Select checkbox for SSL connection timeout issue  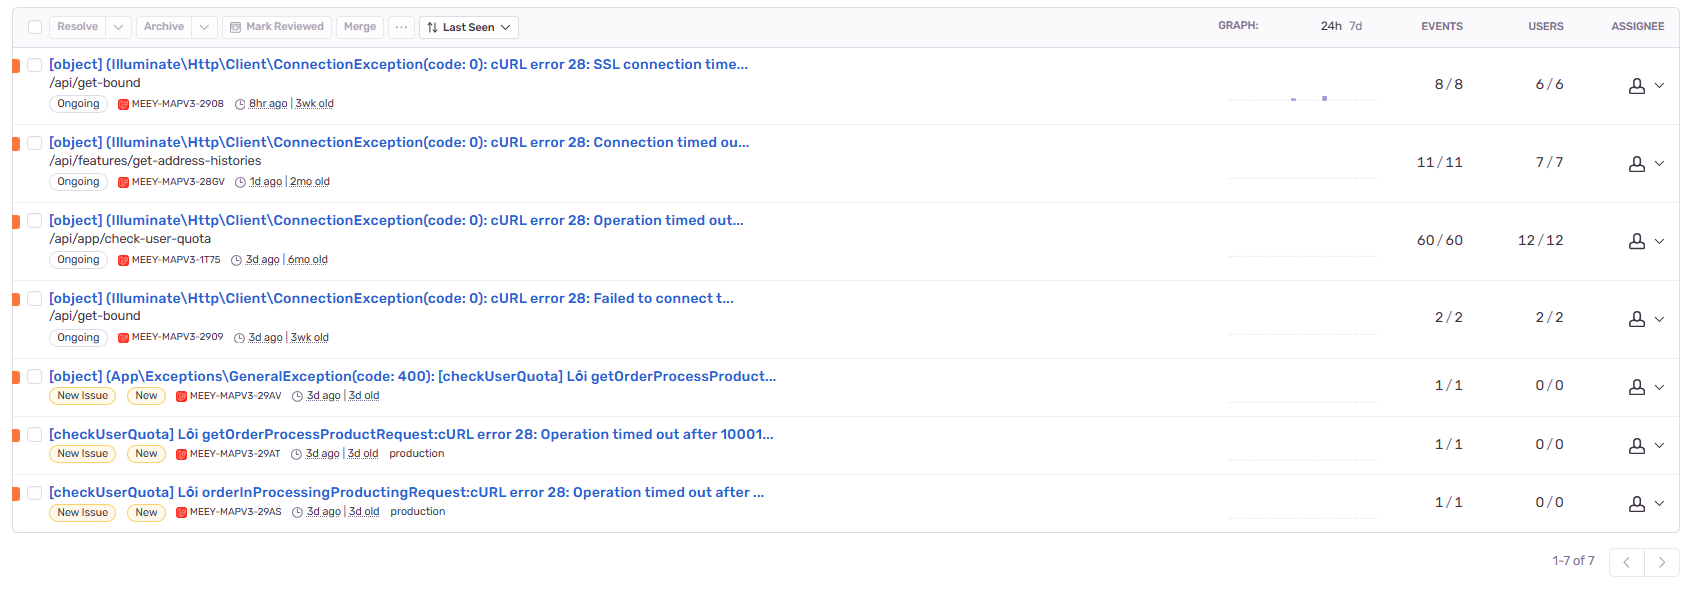point(35,65)
